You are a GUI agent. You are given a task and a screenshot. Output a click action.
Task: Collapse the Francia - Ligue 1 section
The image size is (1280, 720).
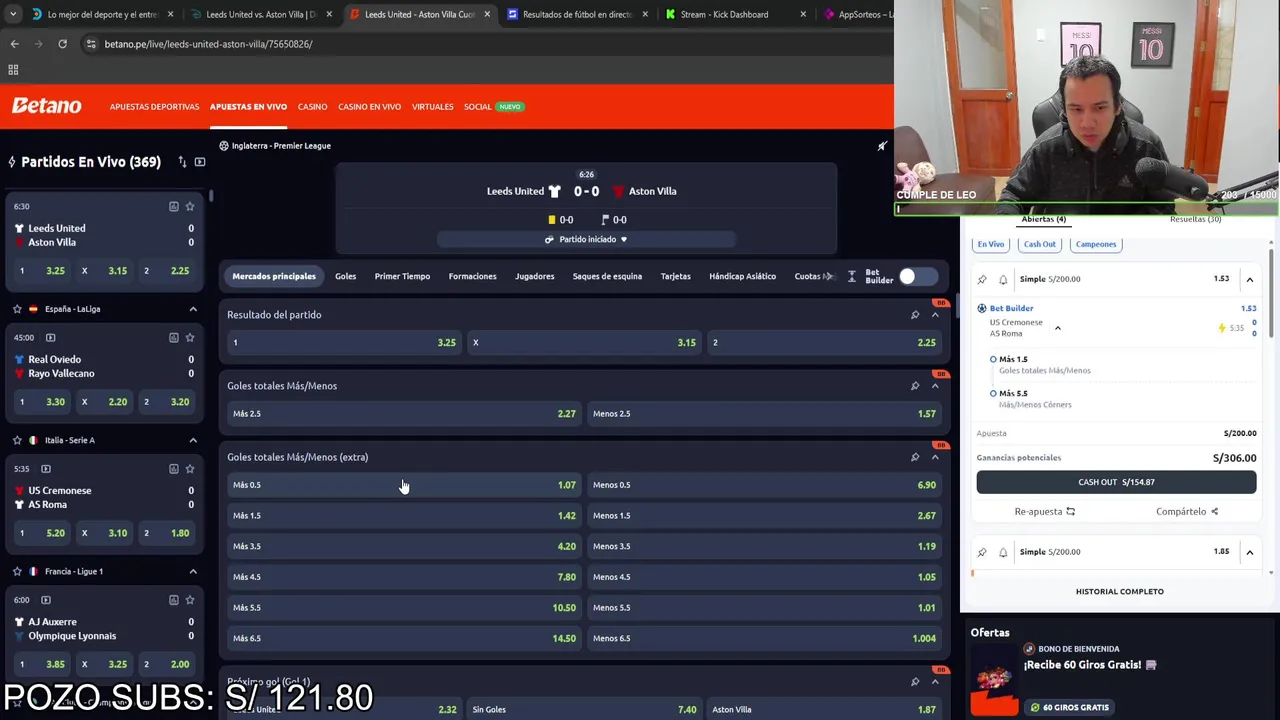tap(193, 571)
